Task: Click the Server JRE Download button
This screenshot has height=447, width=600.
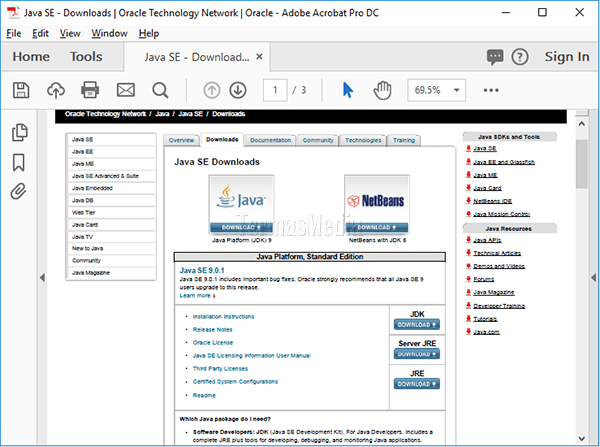Action: point(417,354)
